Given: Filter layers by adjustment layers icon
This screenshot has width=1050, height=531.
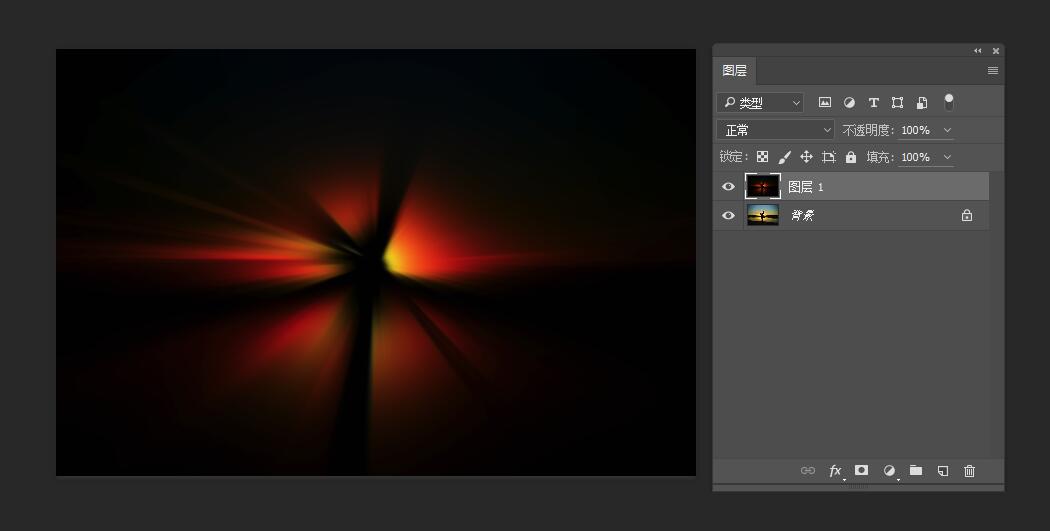Looking at the screenshot, I should pos(849,102).
